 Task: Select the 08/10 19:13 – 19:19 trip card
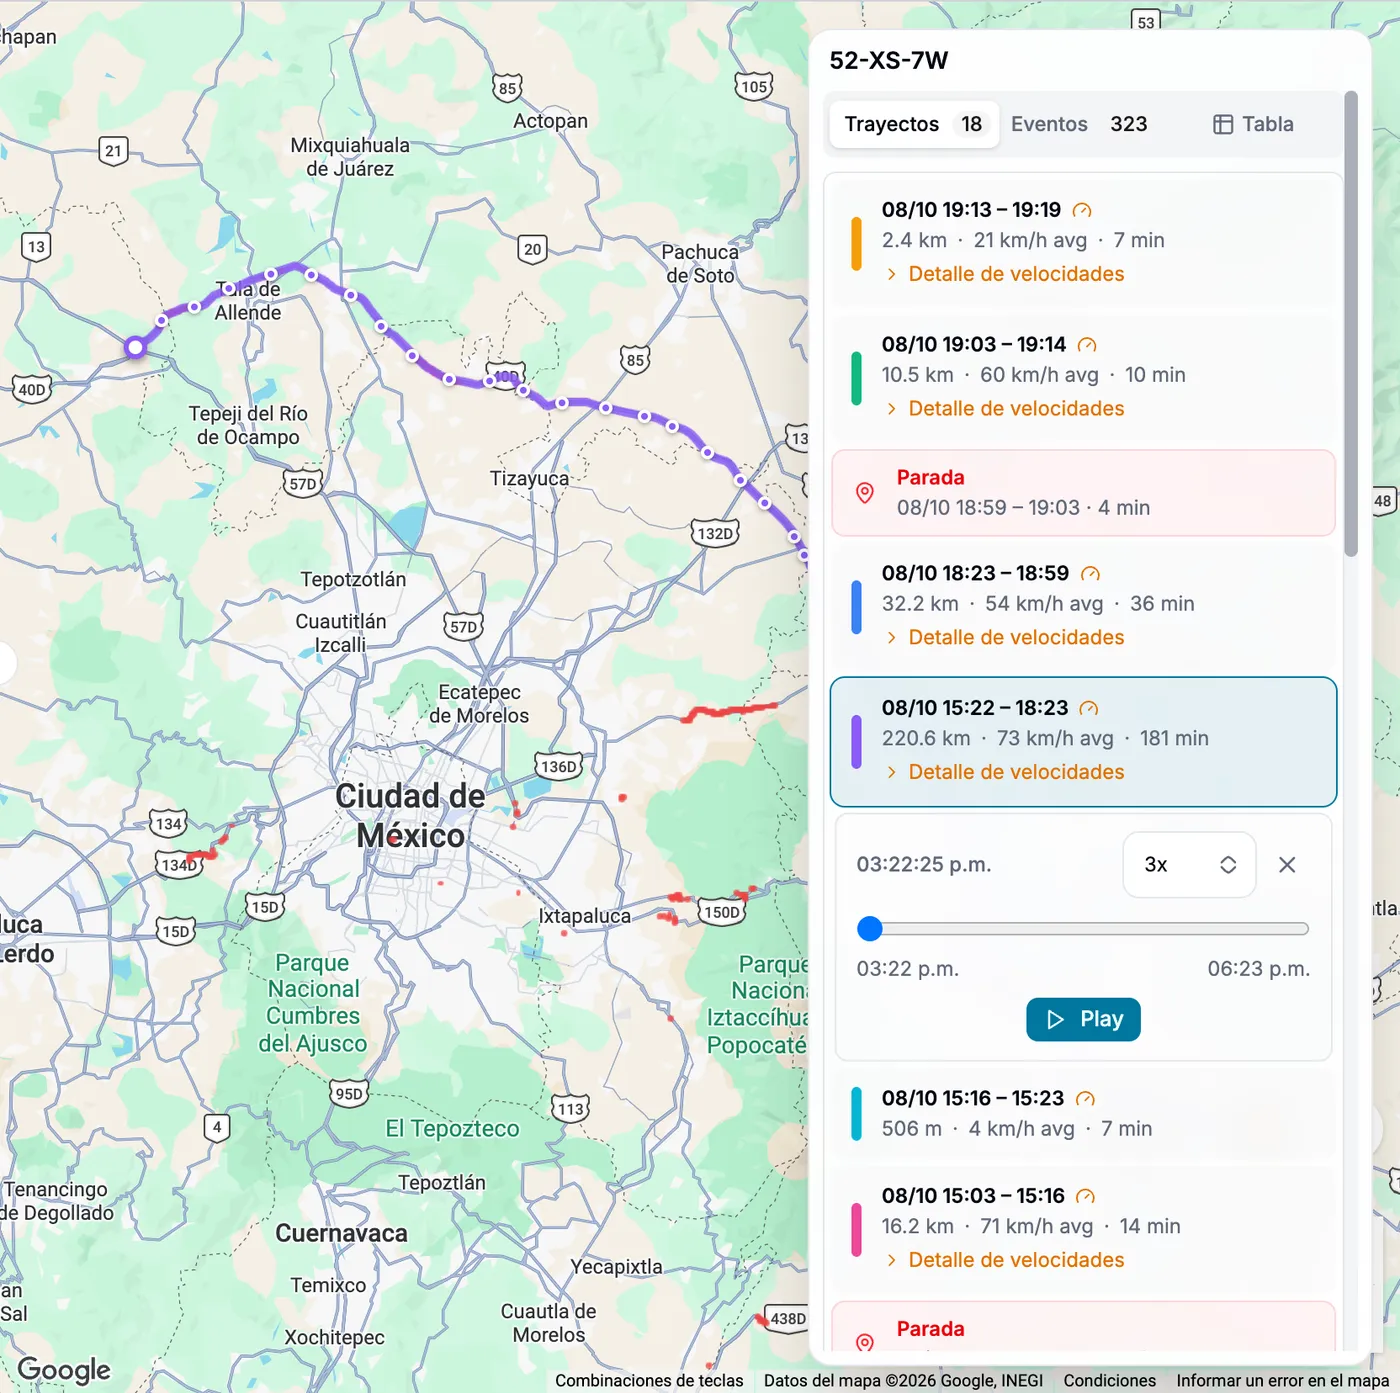[x=1084, y=242]
